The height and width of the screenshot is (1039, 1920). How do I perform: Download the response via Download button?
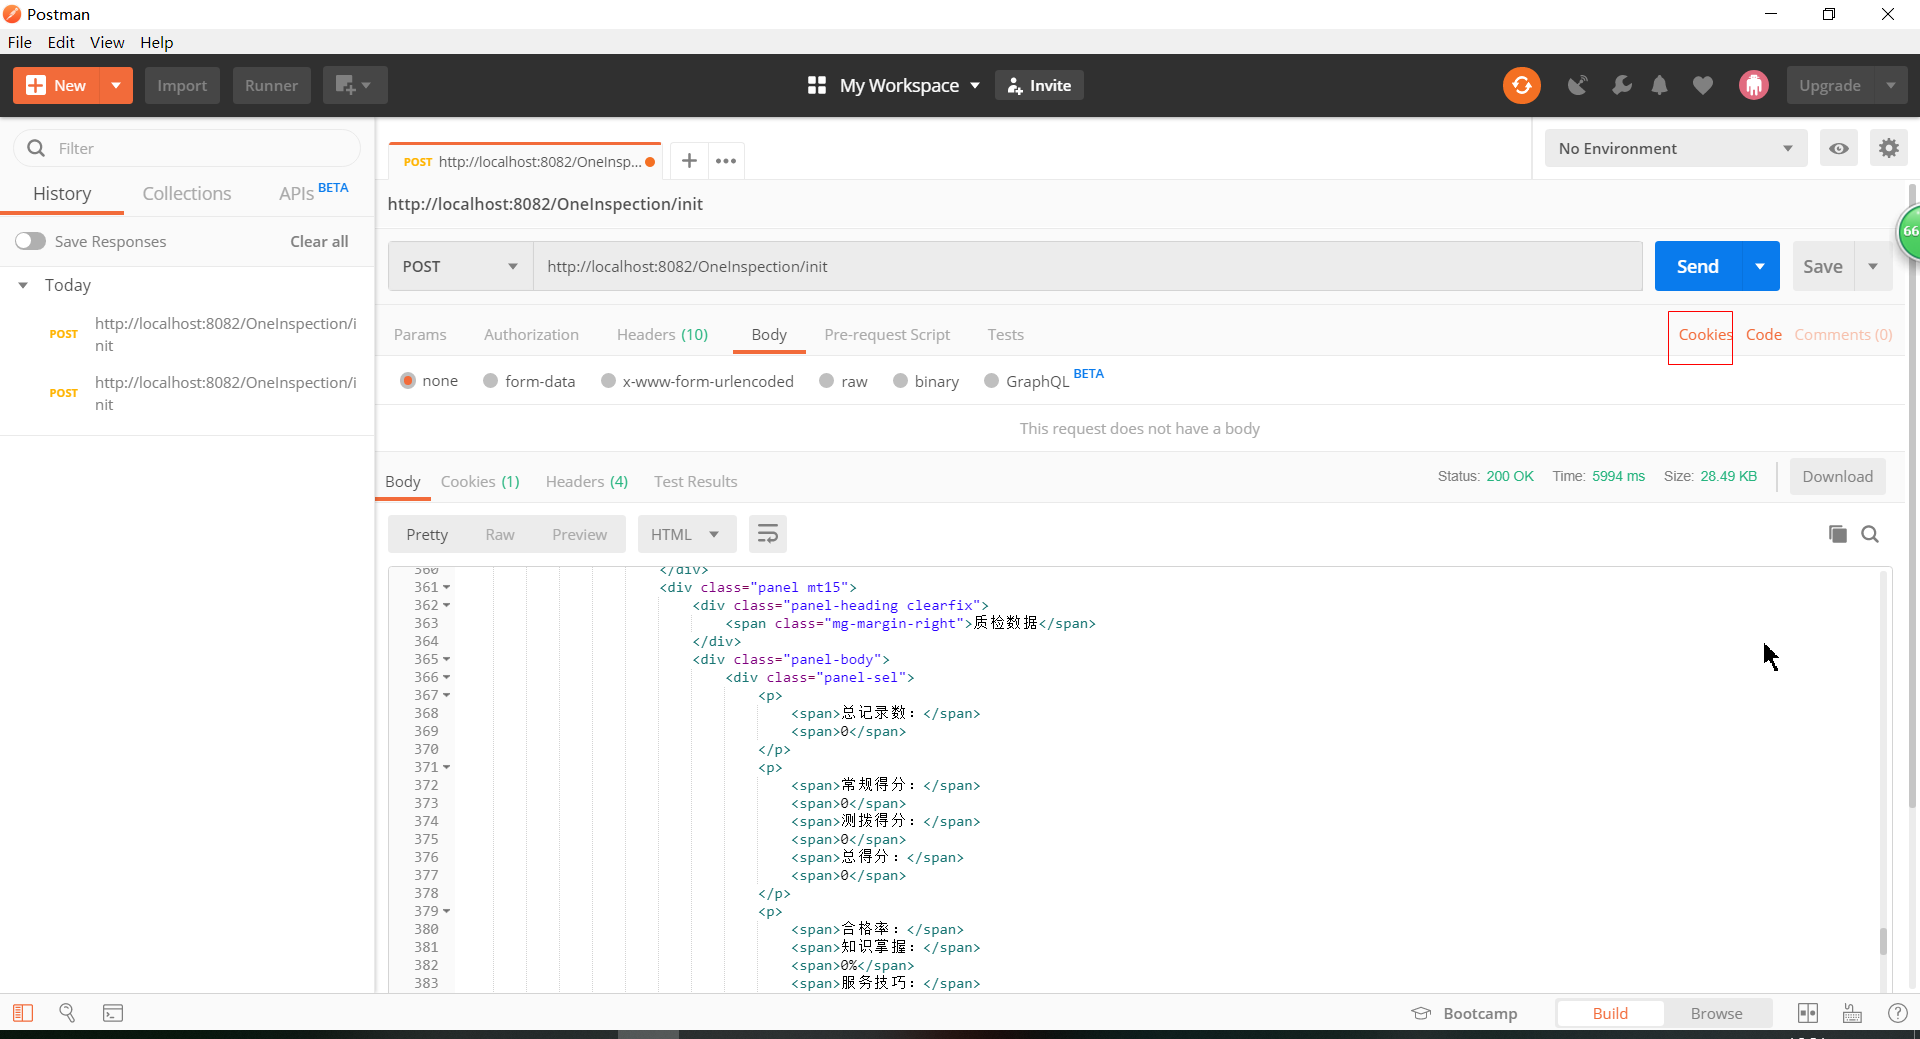[1837, 476]
